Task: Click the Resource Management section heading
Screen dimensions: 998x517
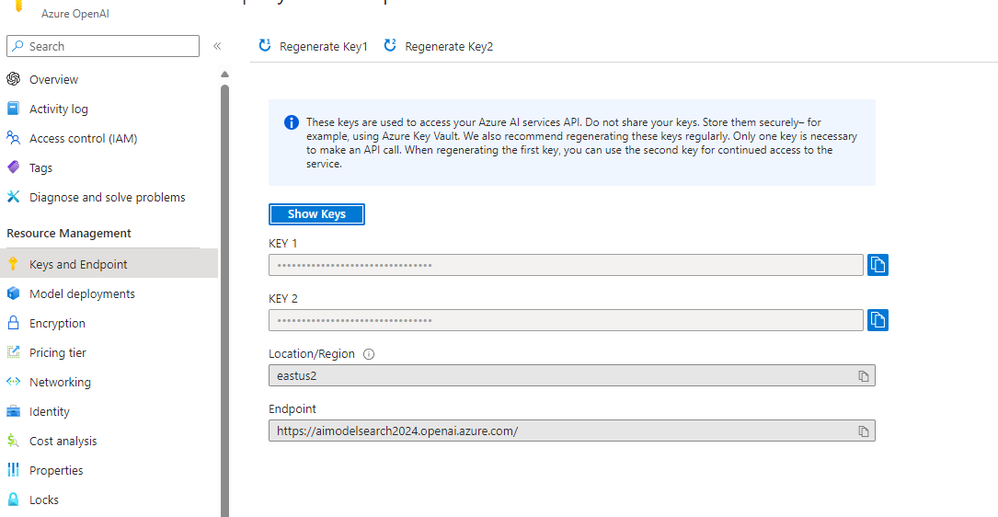Action: click(69, 233)
